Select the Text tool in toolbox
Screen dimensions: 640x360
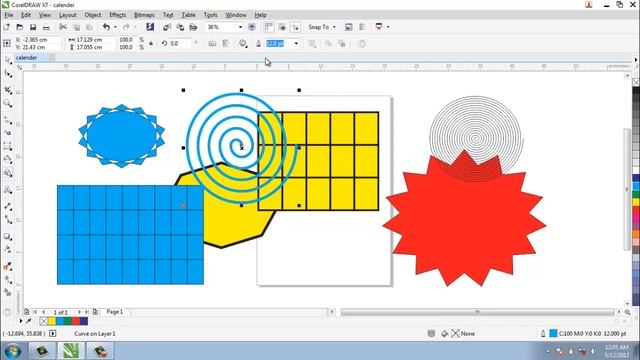(x=7, y=189)
